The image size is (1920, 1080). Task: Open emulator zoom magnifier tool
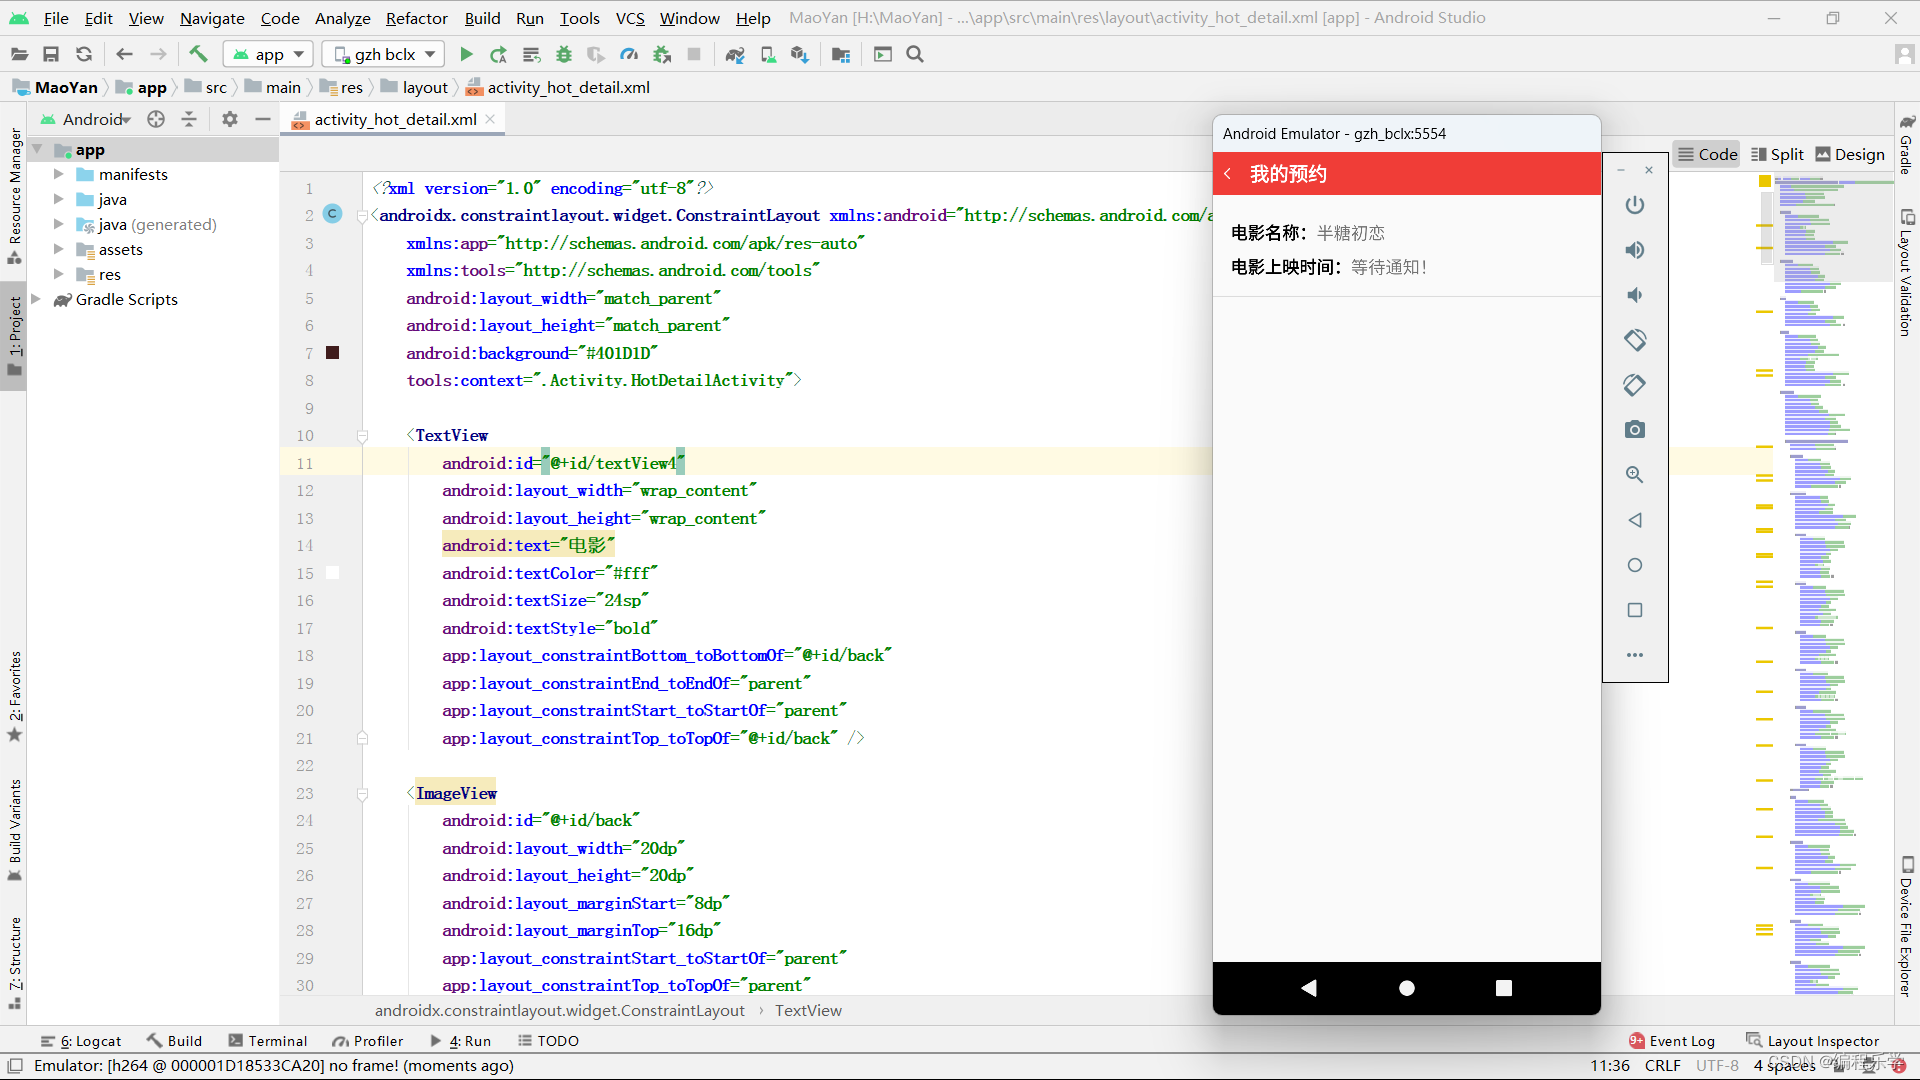[1635, 475]
